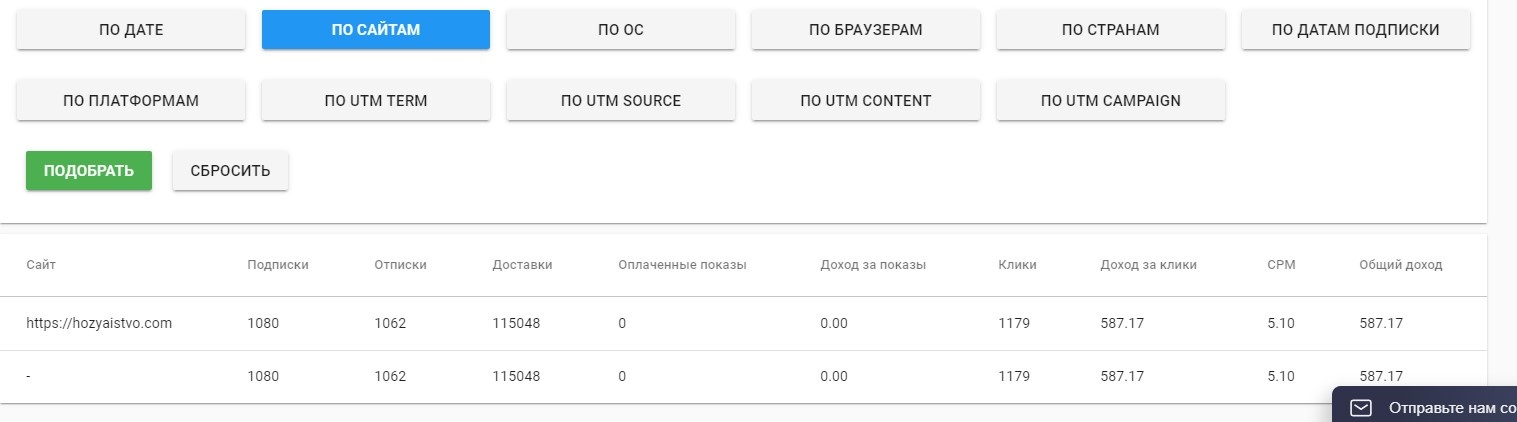Click the envelope icon in chat widget
The width and height of the screenshot is (1517, 422).
1361,407
